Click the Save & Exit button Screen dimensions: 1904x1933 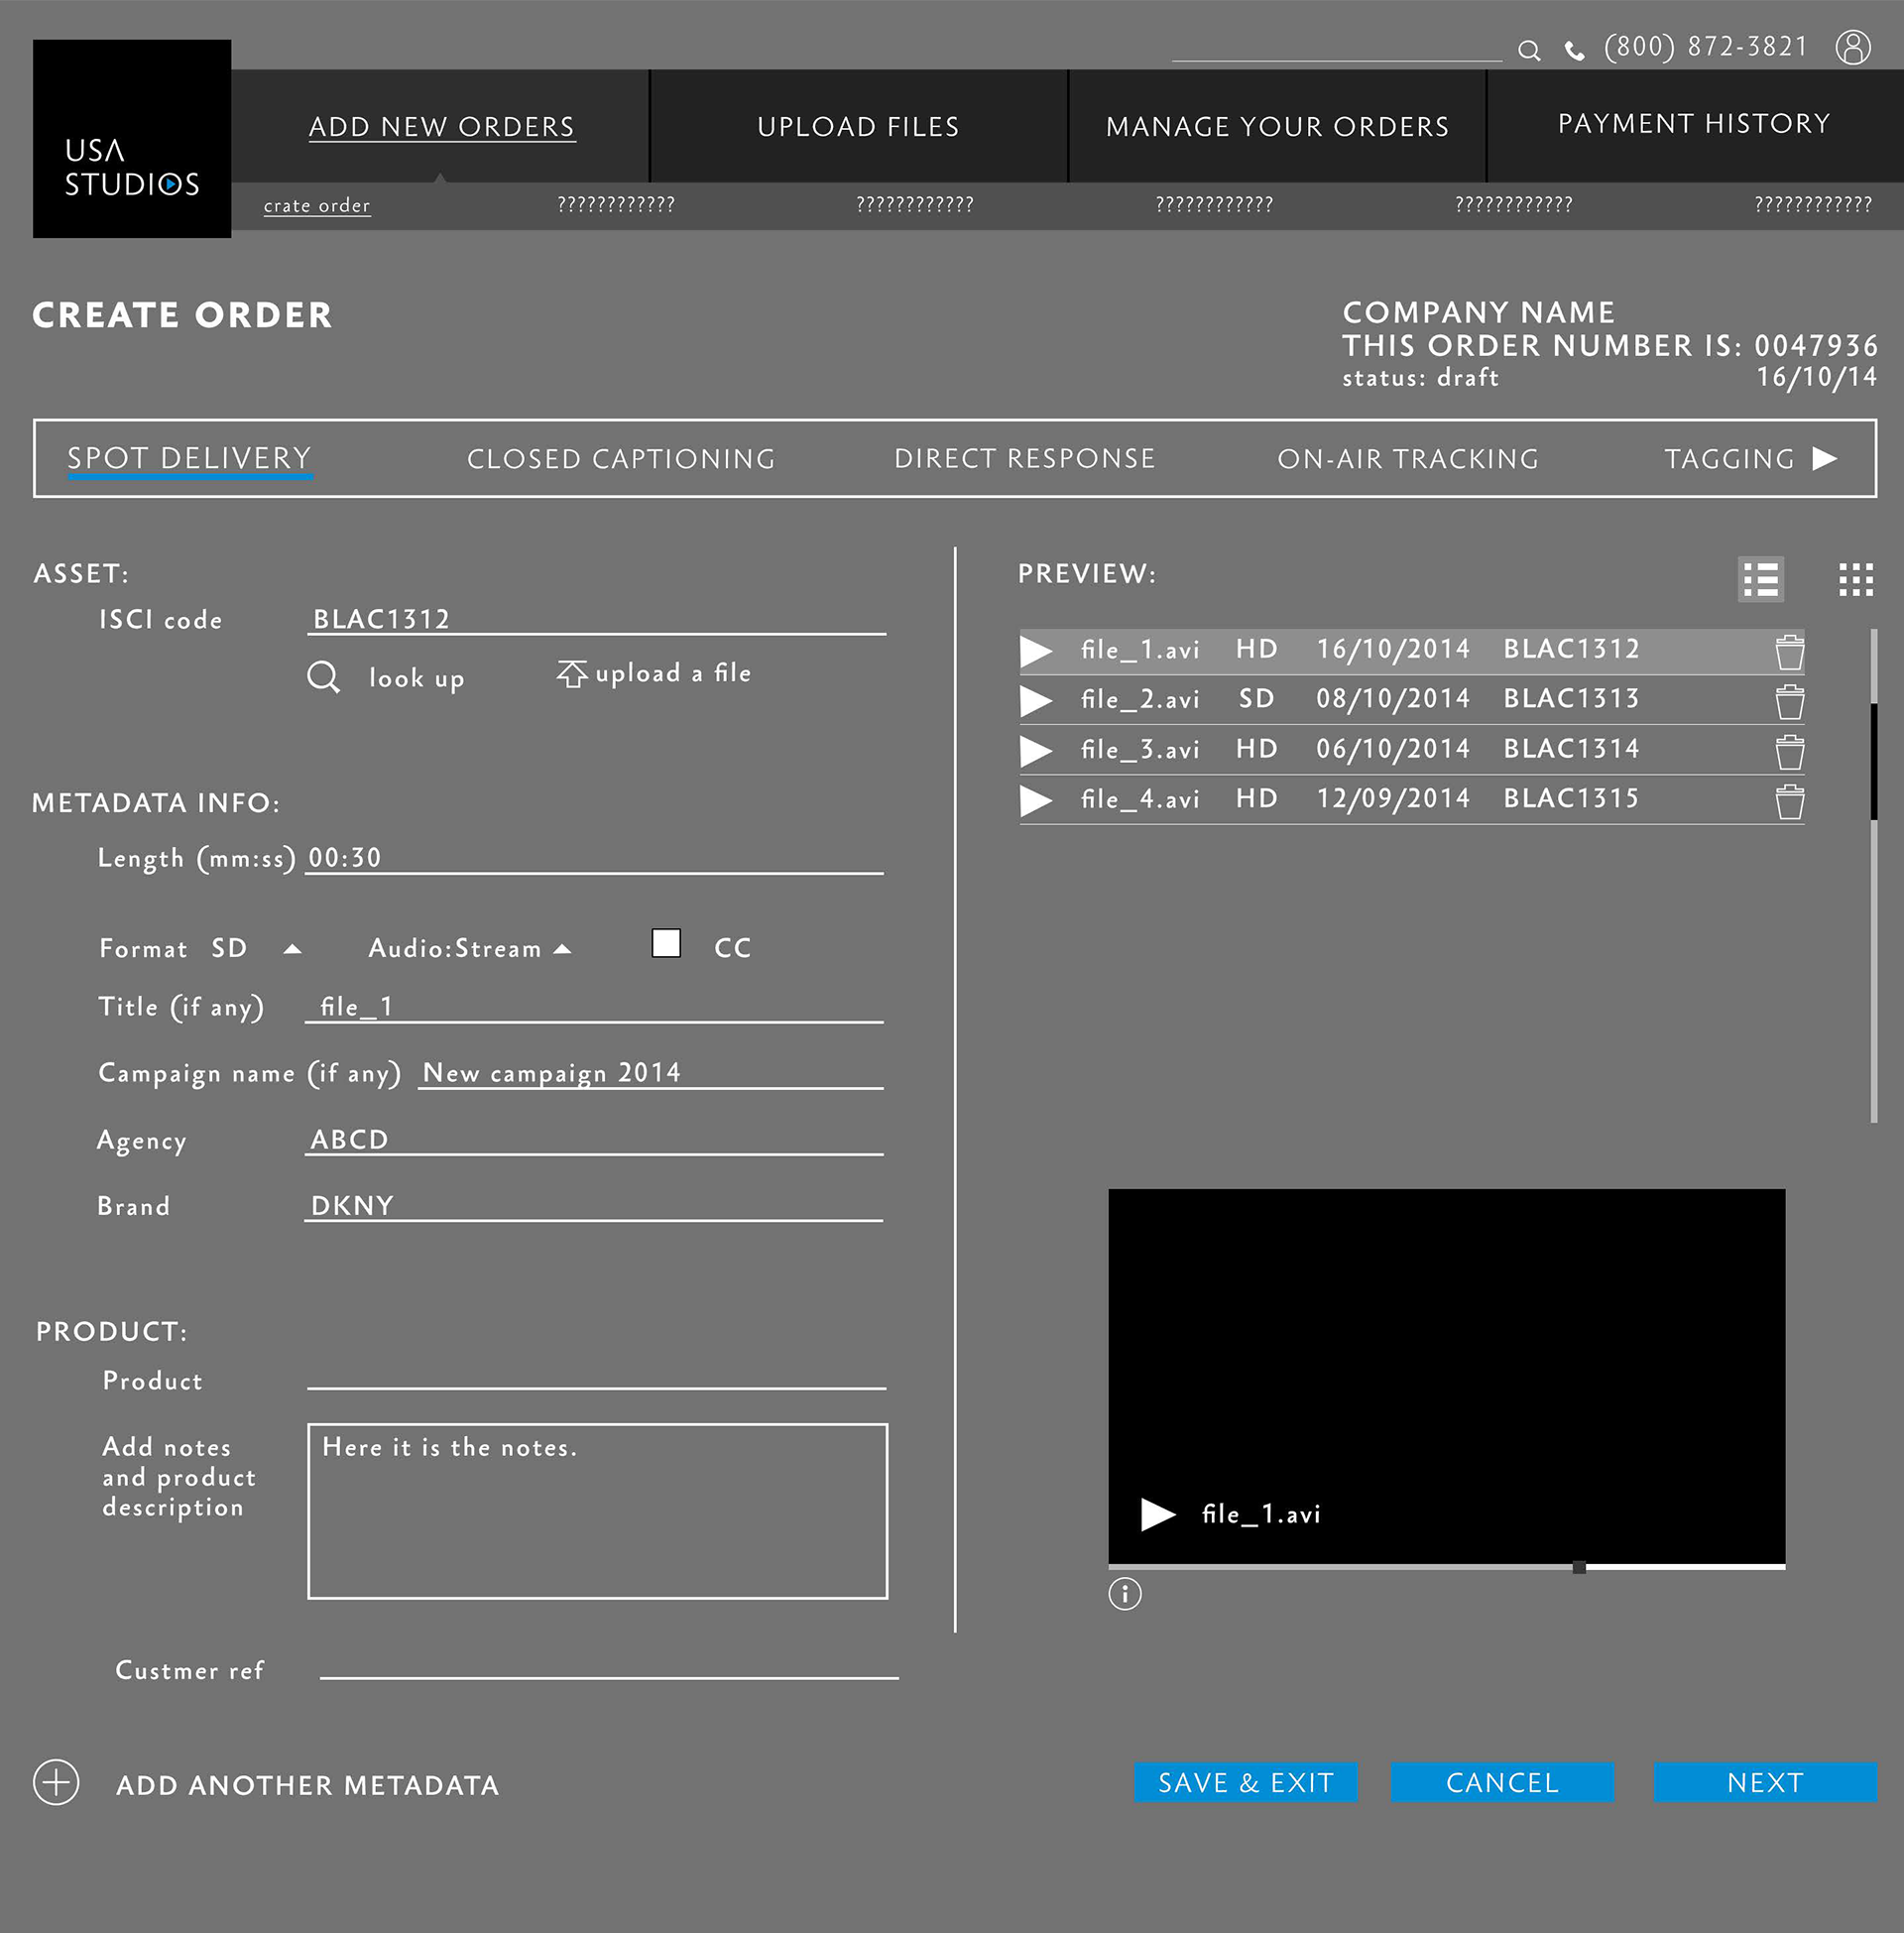(1245, 1782)
